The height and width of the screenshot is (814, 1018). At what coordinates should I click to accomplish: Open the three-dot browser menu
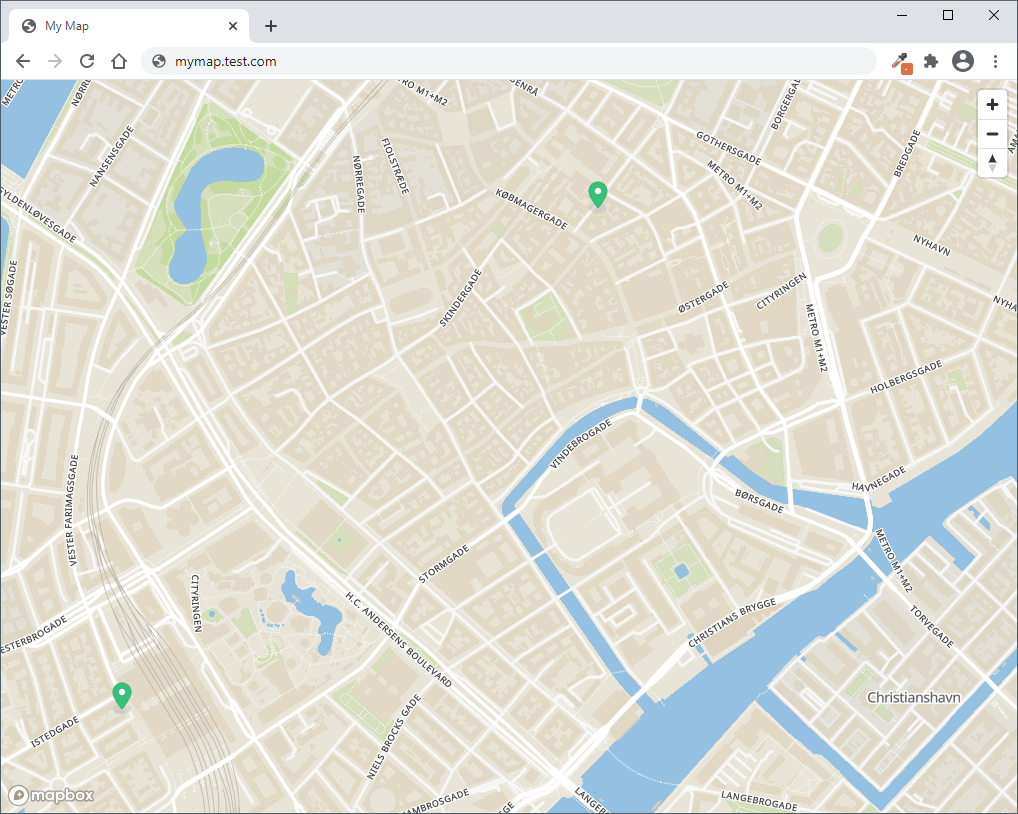point(995,61)
